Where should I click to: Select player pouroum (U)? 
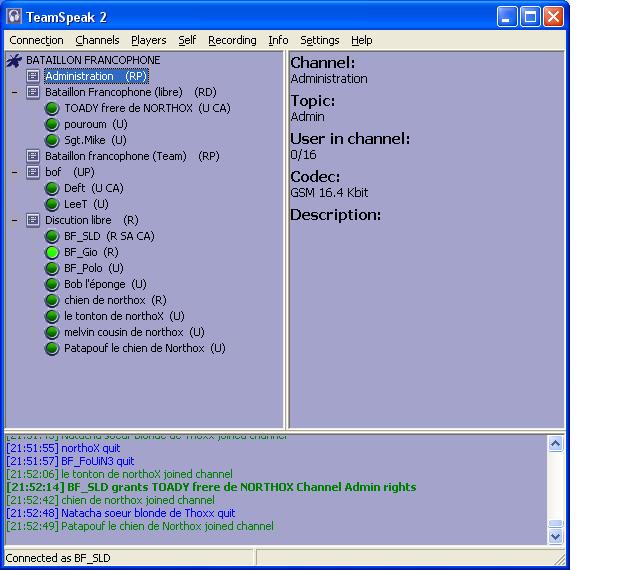(x=96, y=124)
